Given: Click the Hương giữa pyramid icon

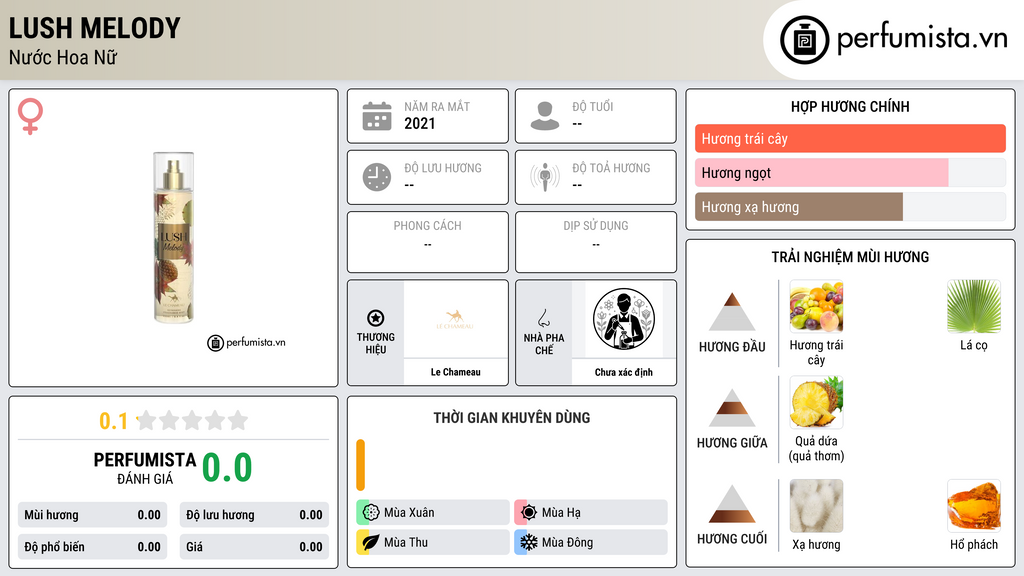Looking at the screenshot, I should pyautogui.click(x=732, y=408).
